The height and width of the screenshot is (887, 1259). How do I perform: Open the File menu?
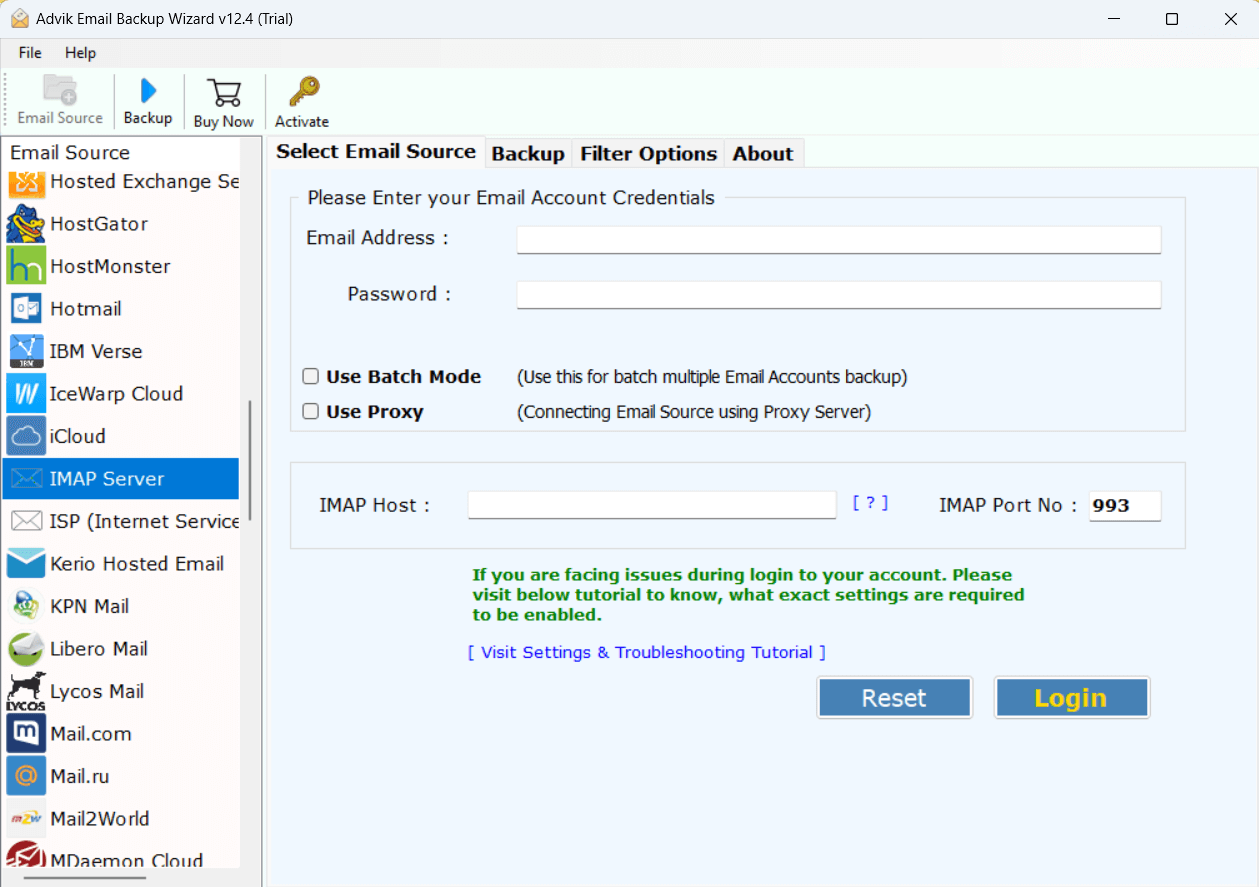pos(30,53)
